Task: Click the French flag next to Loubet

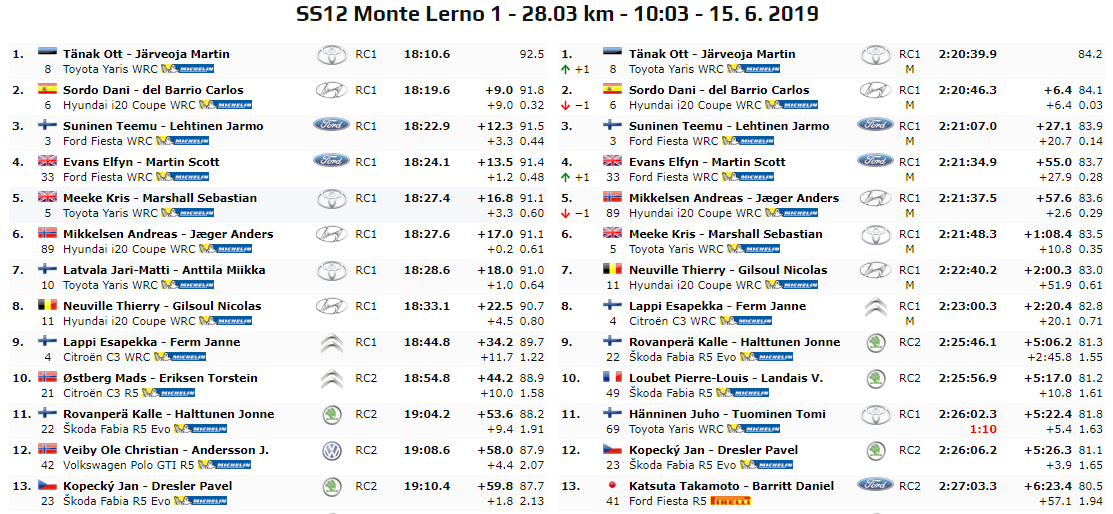Action: tap(614, 378)
